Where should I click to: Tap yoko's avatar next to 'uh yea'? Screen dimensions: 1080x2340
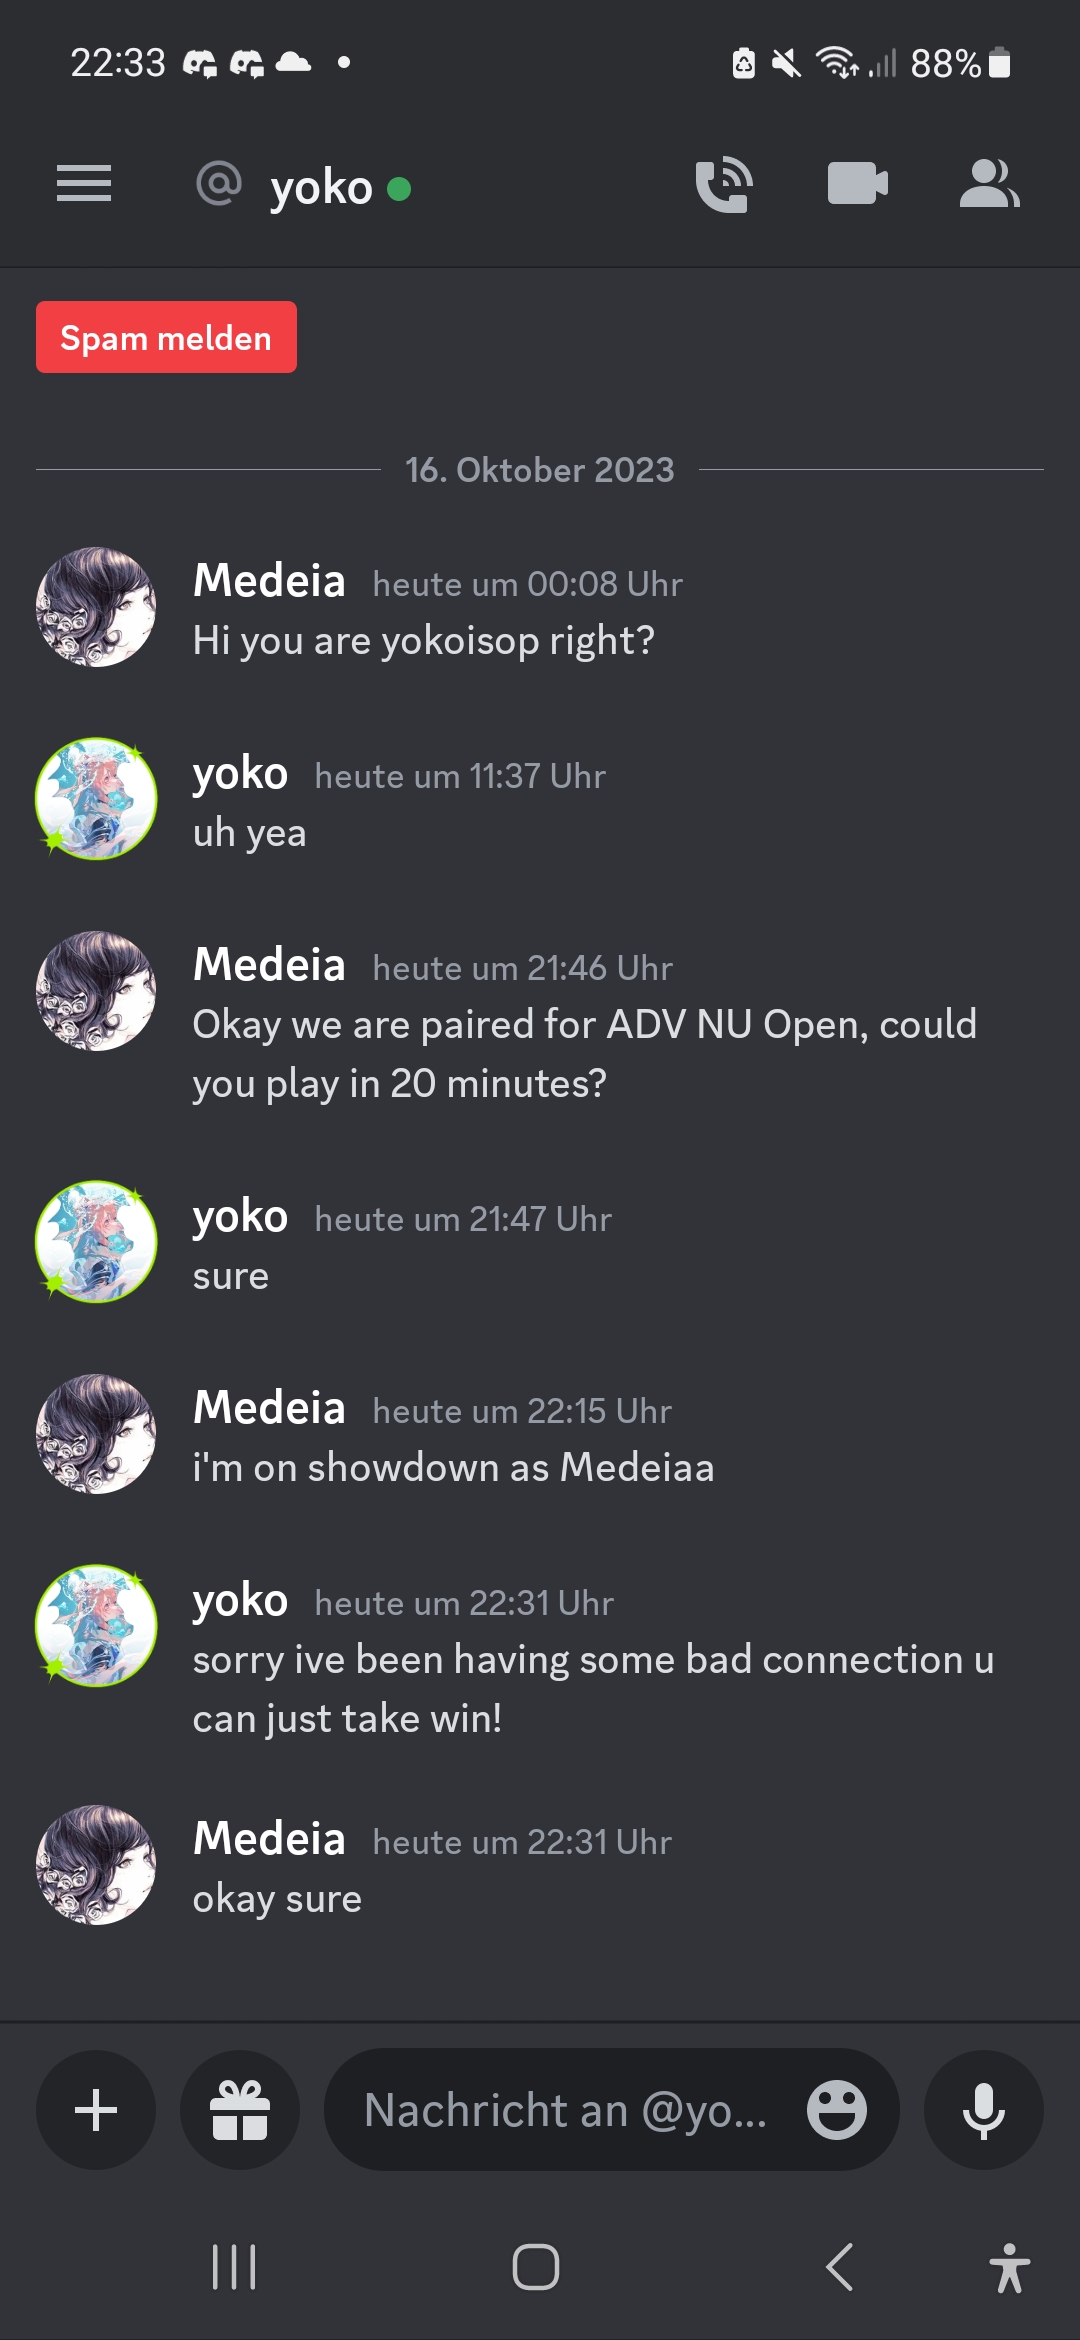(x=96, y=799)
